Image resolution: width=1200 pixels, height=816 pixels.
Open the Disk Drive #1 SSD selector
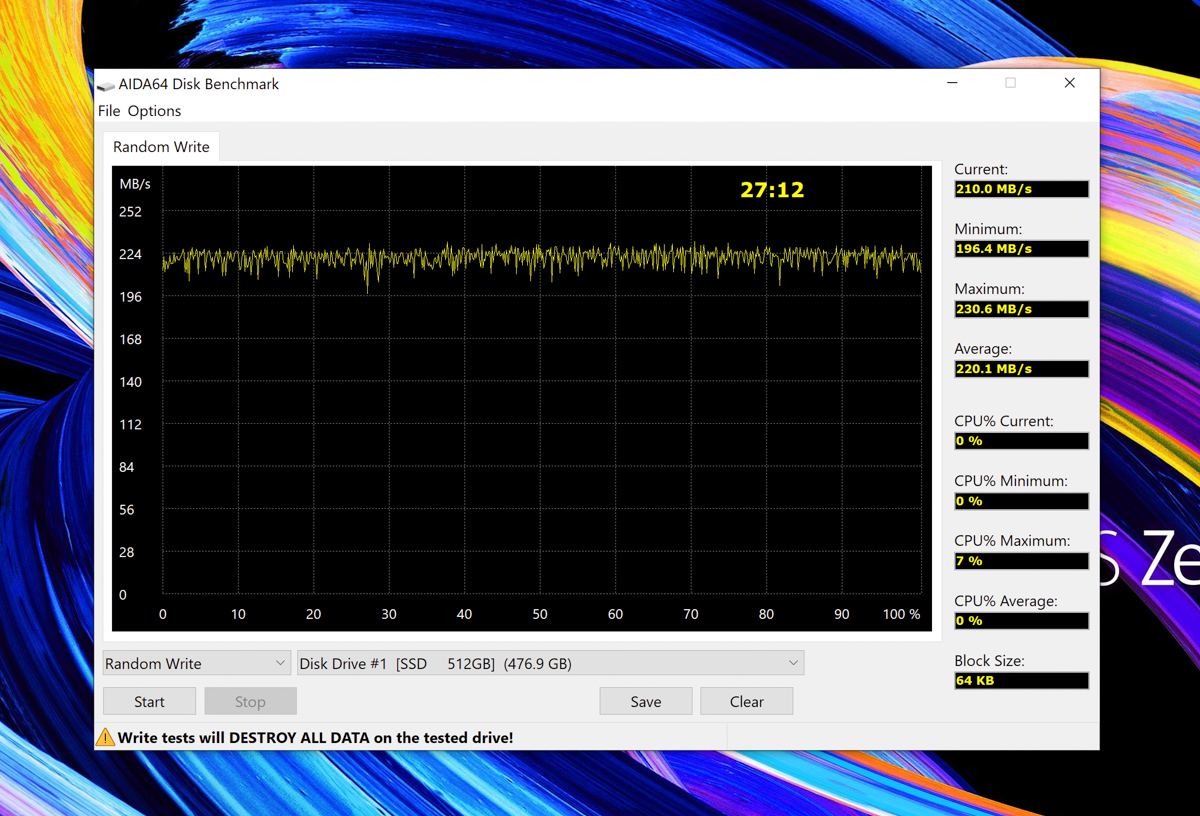pyautogui.click(x=550, y=663)
